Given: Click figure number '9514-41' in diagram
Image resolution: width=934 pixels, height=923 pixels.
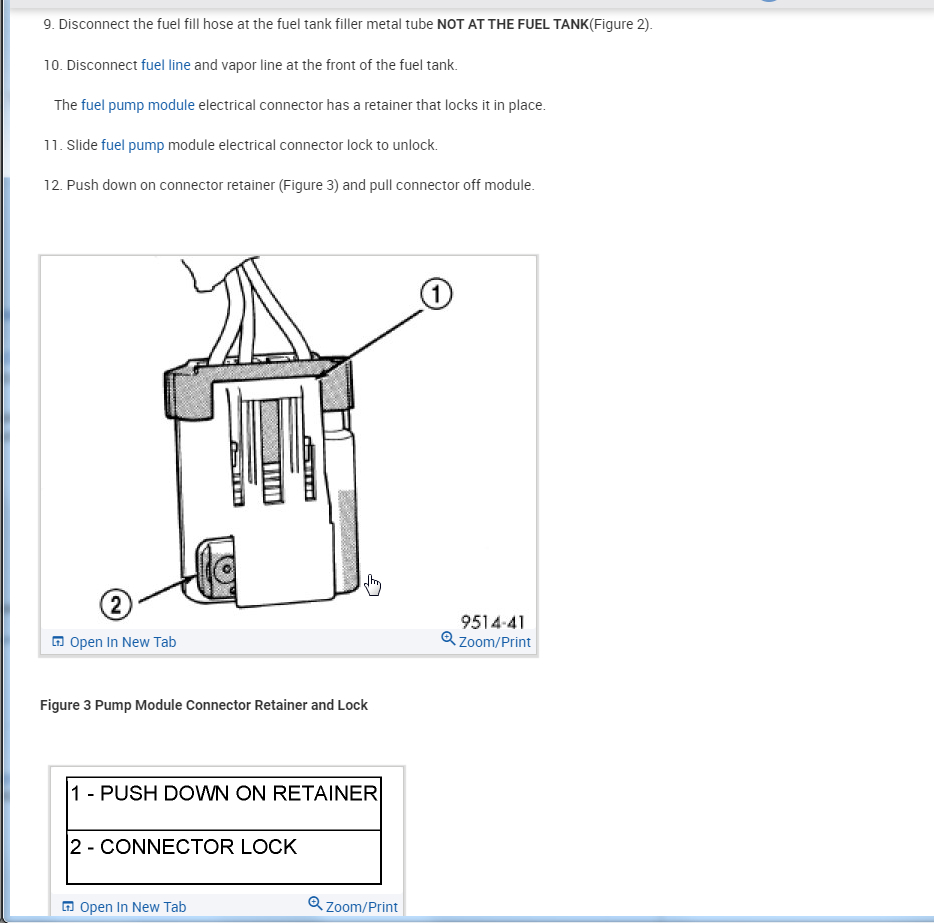Looking at the screenshot, I should [493, 622].
